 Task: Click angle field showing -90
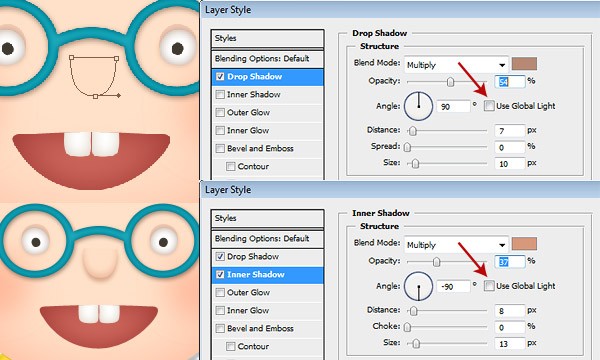pos(453,286)
